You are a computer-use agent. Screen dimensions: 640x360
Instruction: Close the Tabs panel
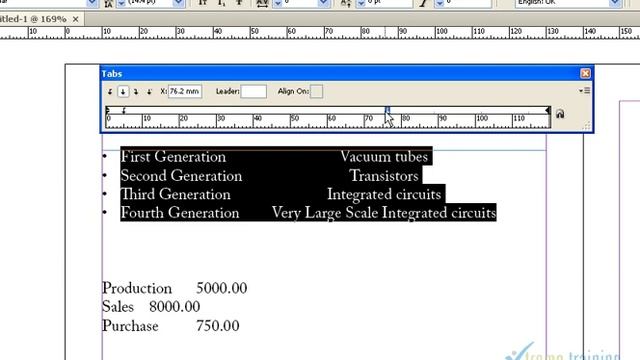click(x=585, y=73)
